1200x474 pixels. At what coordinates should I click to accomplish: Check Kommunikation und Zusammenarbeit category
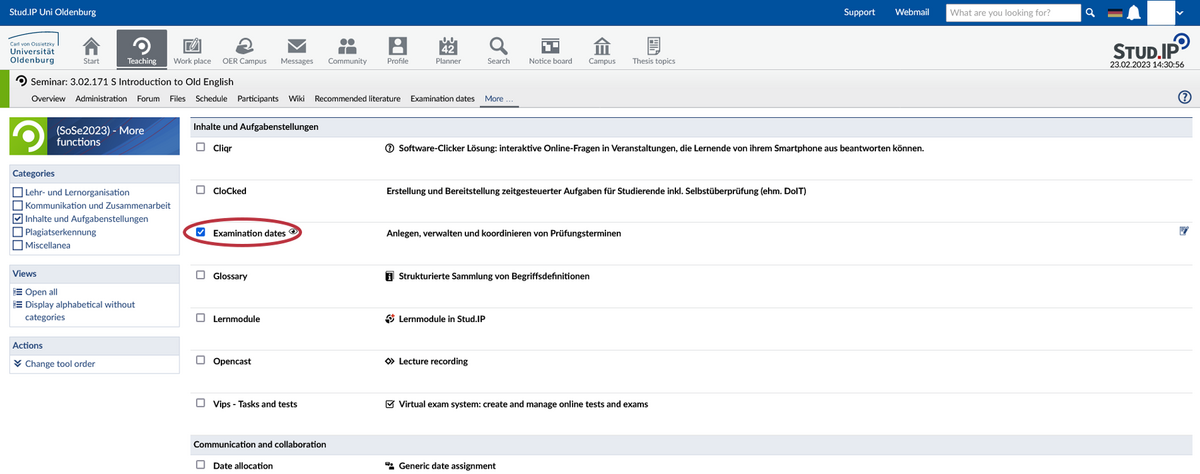click(x=17, y=205)
